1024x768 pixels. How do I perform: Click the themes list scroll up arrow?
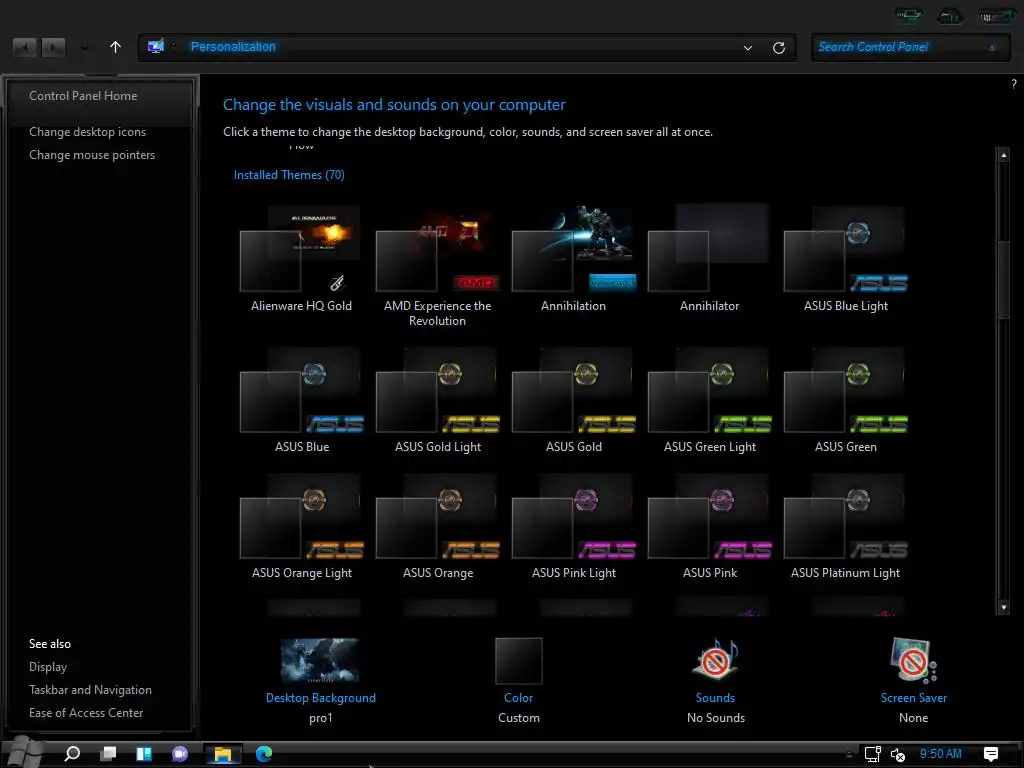1004,155
